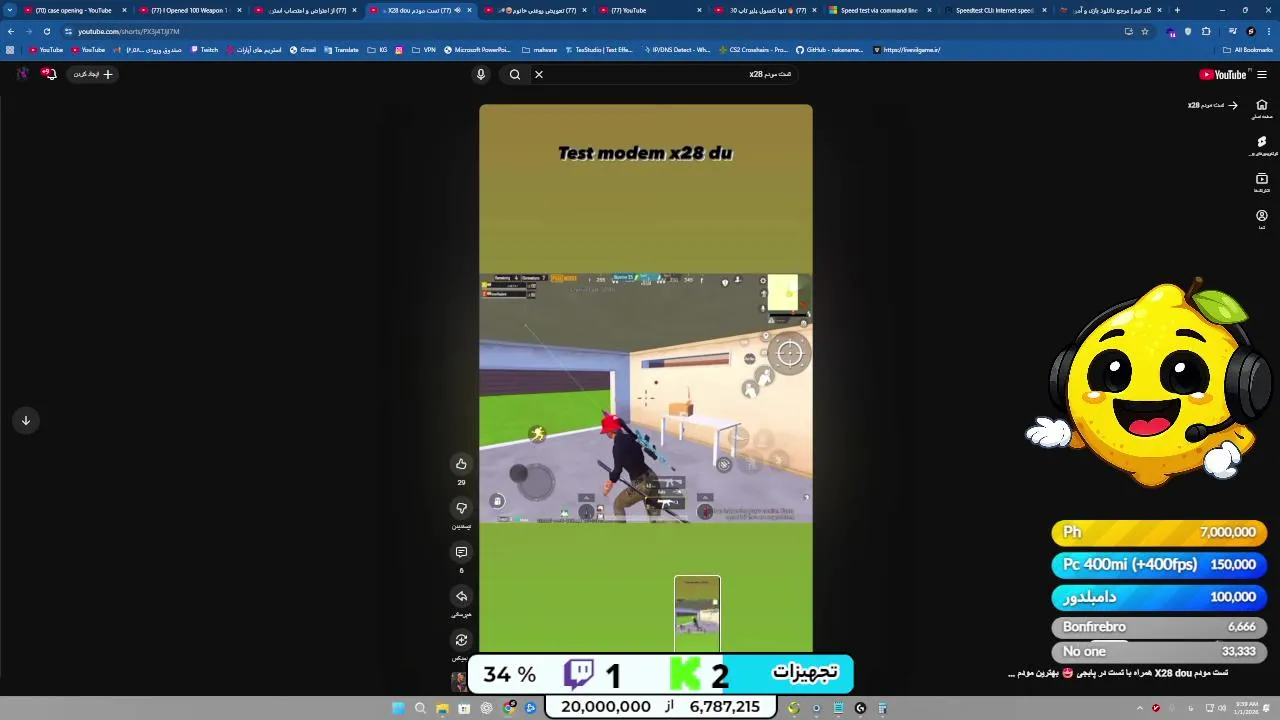Open the comments panel showing 6 comments
The image size is (1280, 720).
click(461, 552)
